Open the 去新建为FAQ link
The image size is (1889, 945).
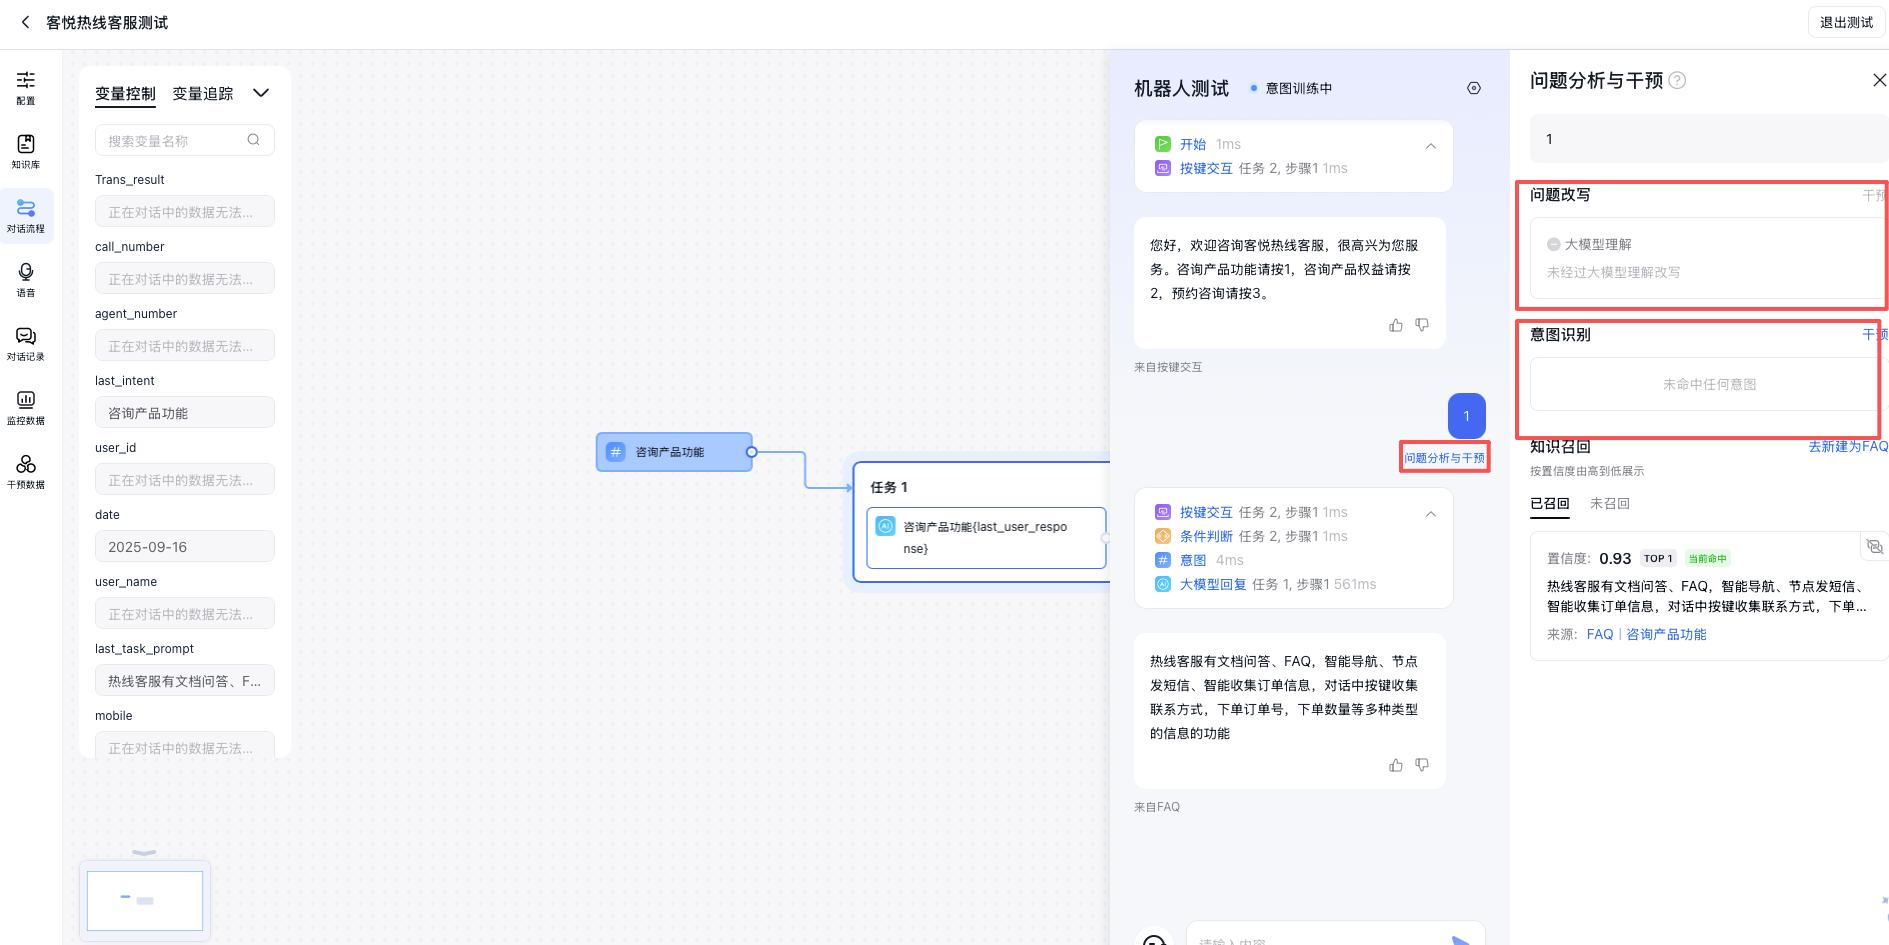[1846, 446]
